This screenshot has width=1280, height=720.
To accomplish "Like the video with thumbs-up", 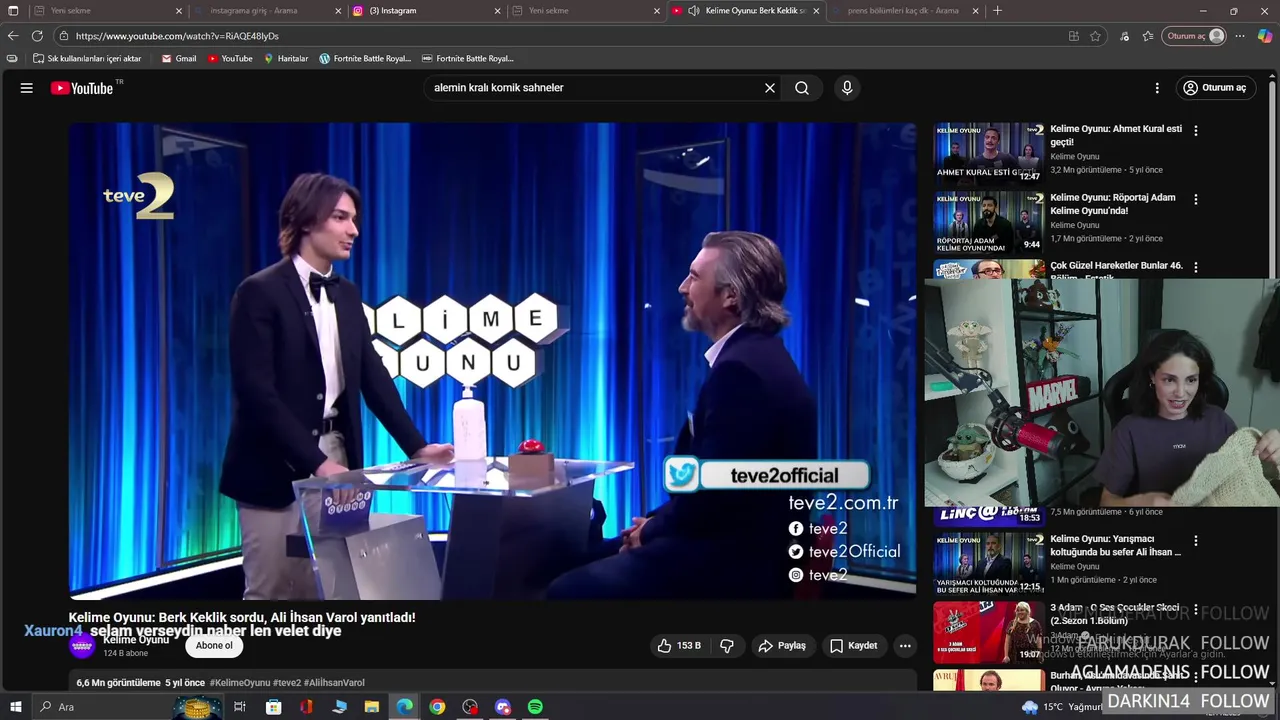I will [x=679, y=646].
